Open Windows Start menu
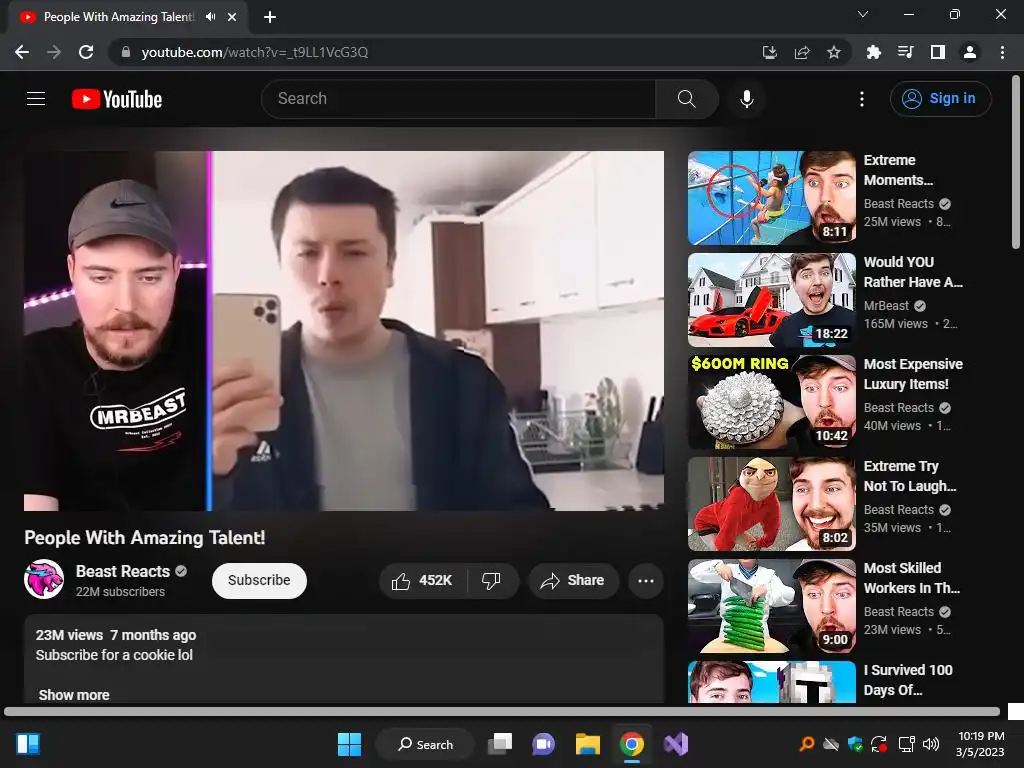Viewport: 1024px width, 768px height. 349,744
